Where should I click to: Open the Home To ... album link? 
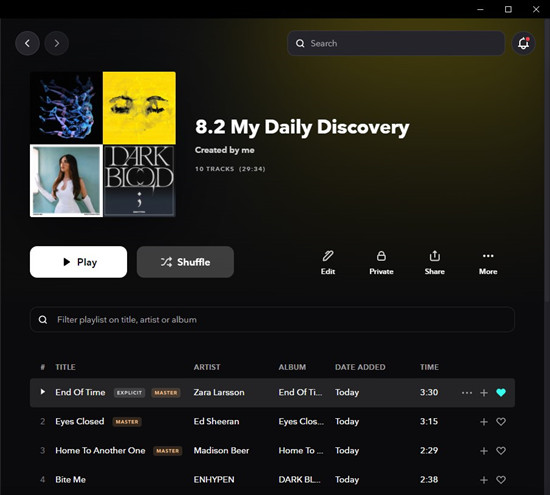tap(301, 450)
